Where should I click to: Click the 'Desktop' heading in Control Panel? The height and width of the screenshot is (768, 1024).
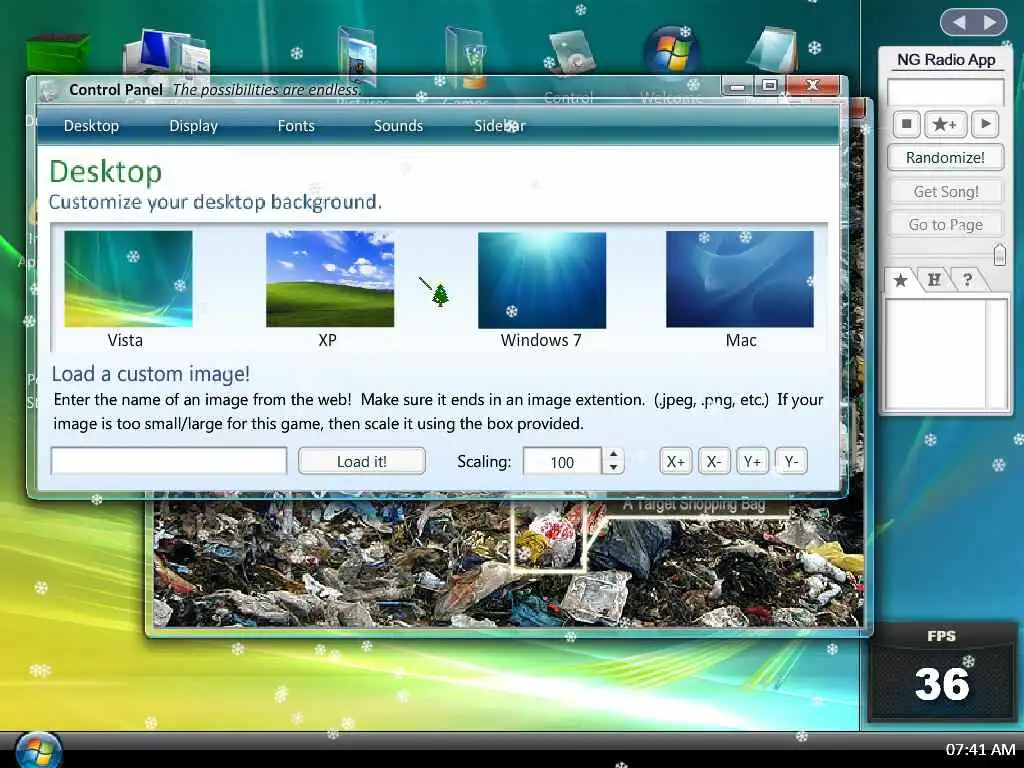(x=106, y=172)
